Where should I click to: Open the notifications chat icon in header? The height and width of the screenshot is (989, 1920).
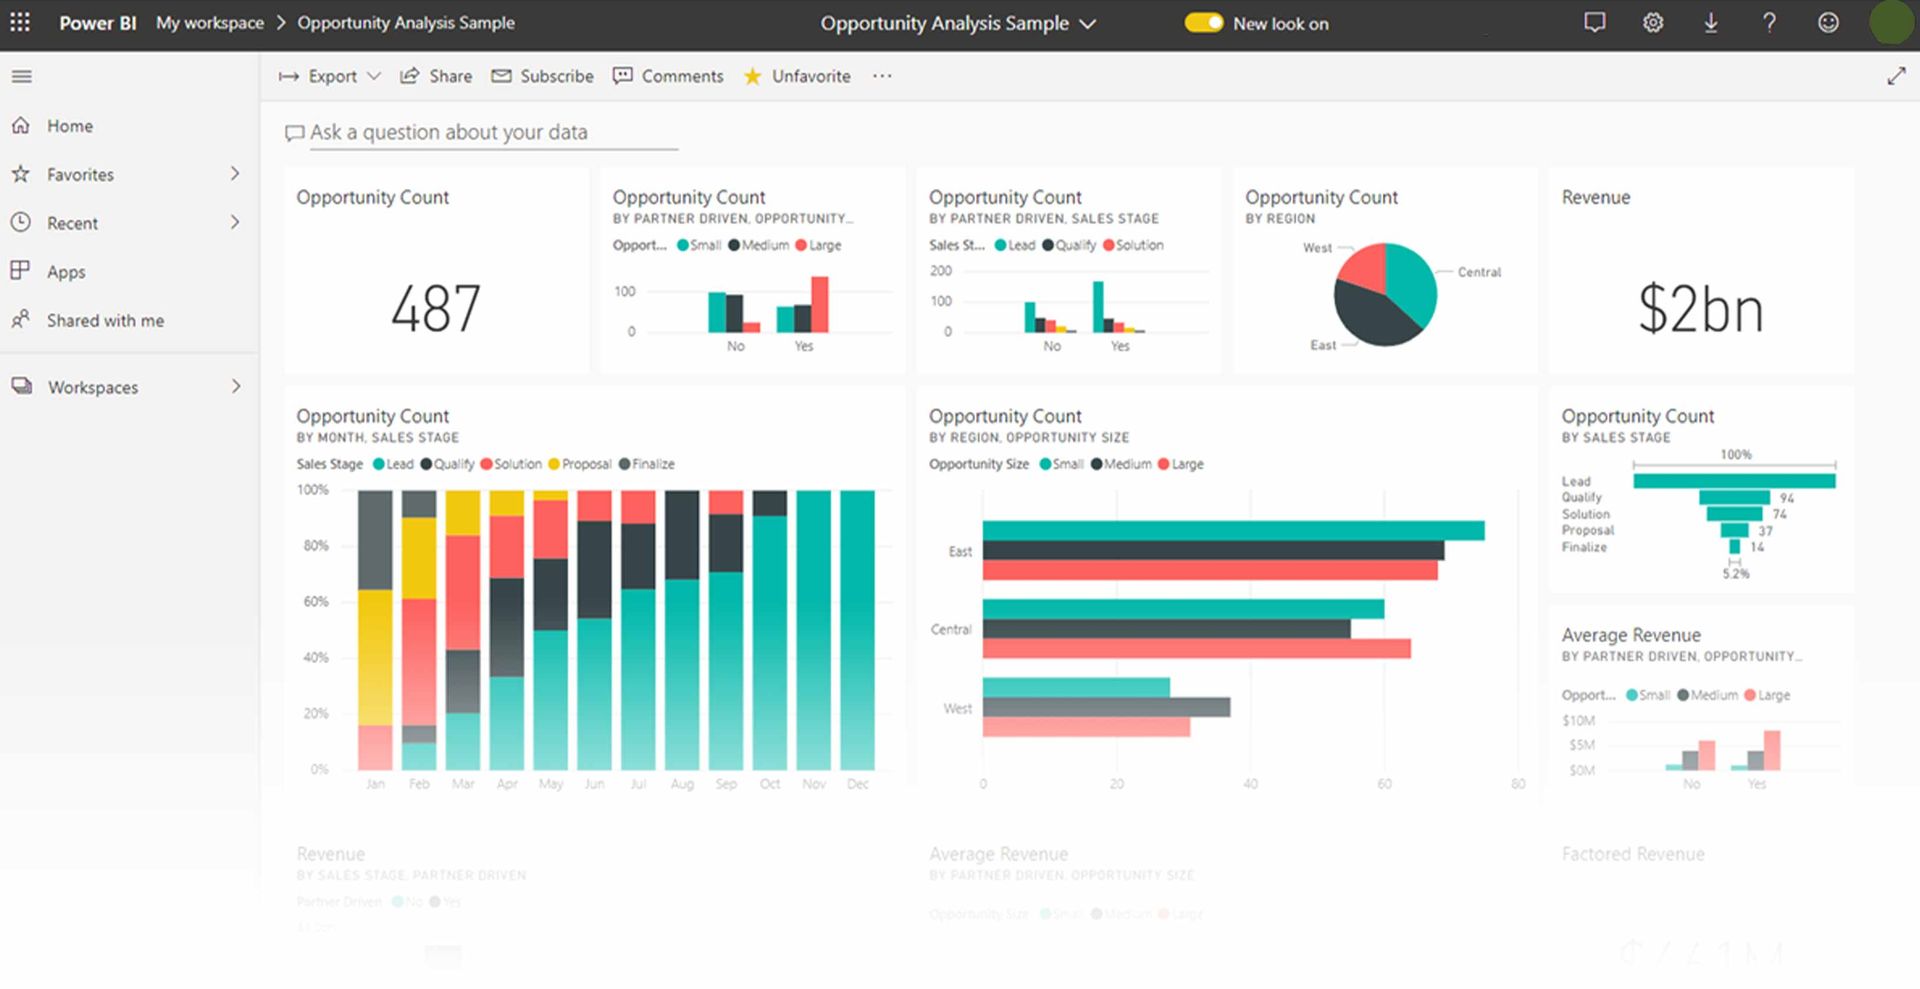1595,22
